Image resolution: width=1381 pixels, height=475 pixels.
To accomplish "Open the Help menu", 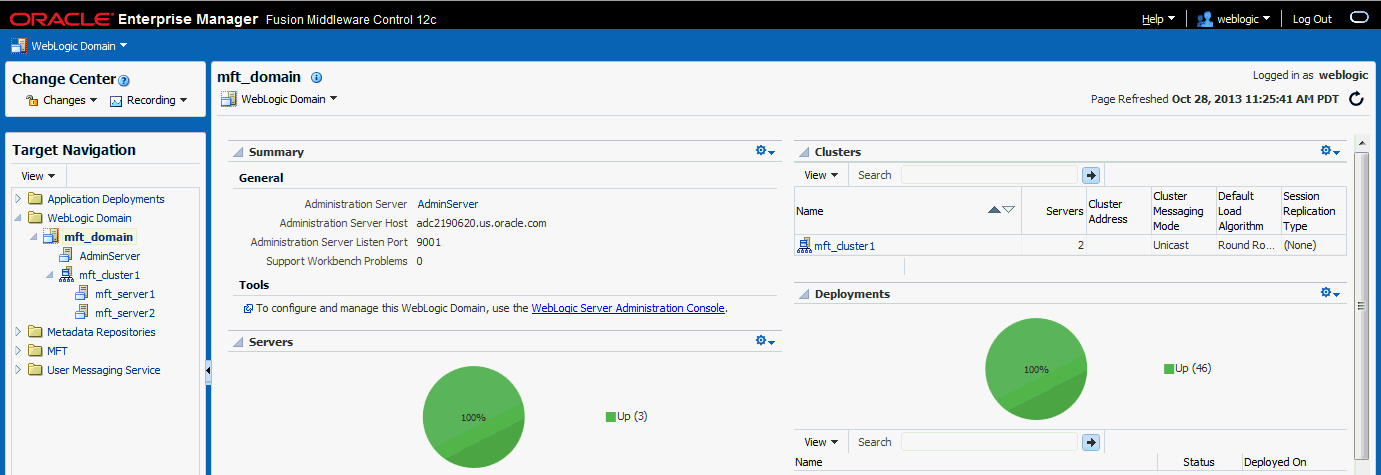I will click(1158, 19).
